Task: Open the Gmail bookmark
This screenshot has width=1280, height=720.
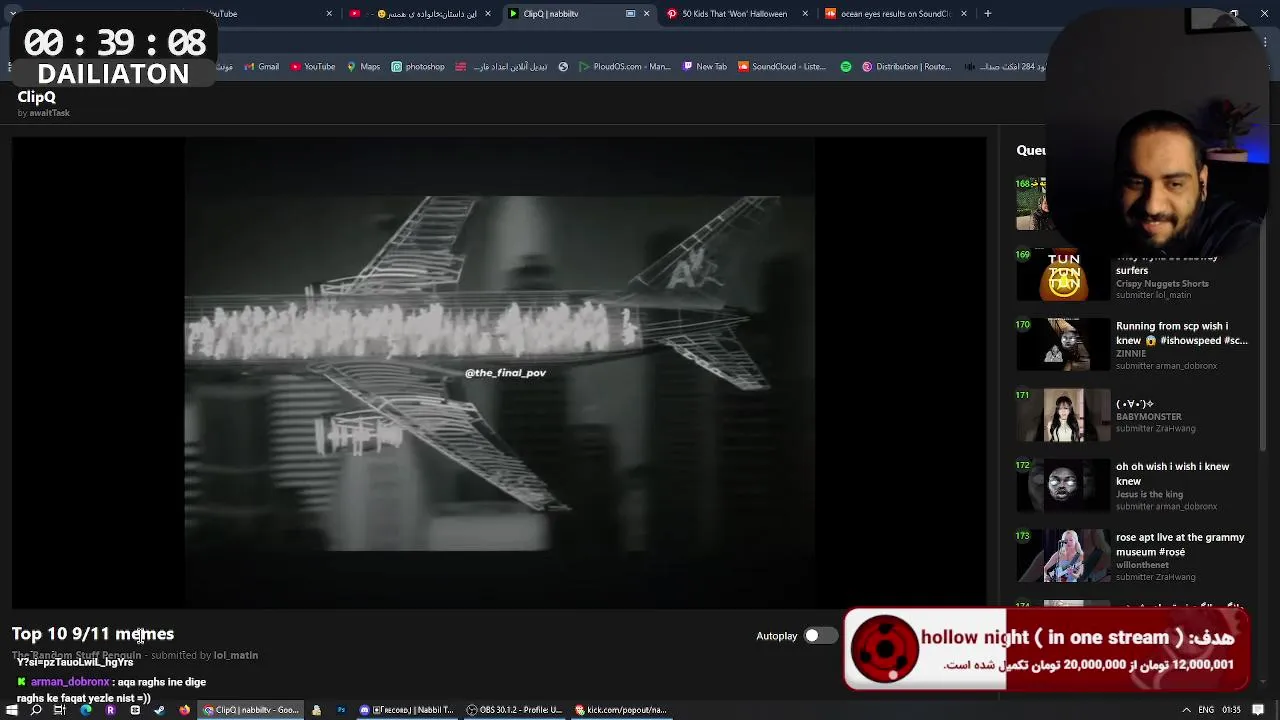Action: (261, 67)
